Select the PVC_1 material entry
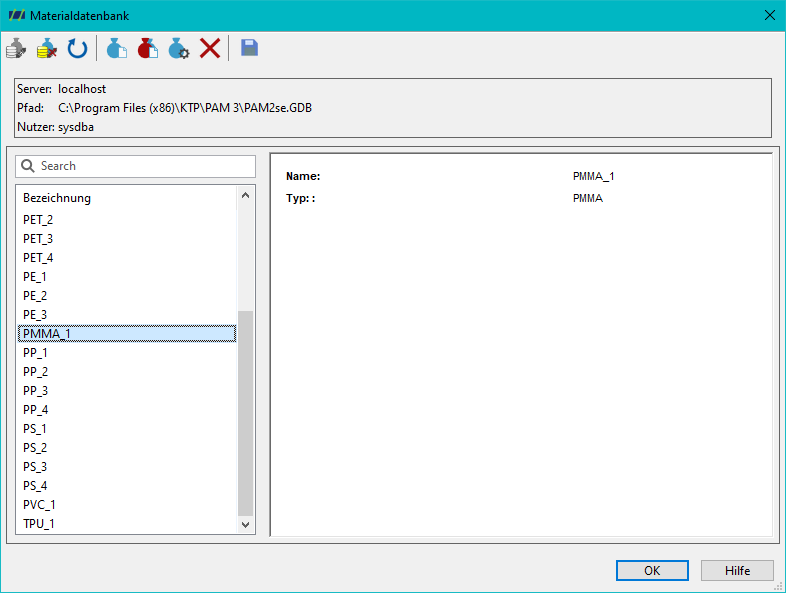 coord(127,504)
